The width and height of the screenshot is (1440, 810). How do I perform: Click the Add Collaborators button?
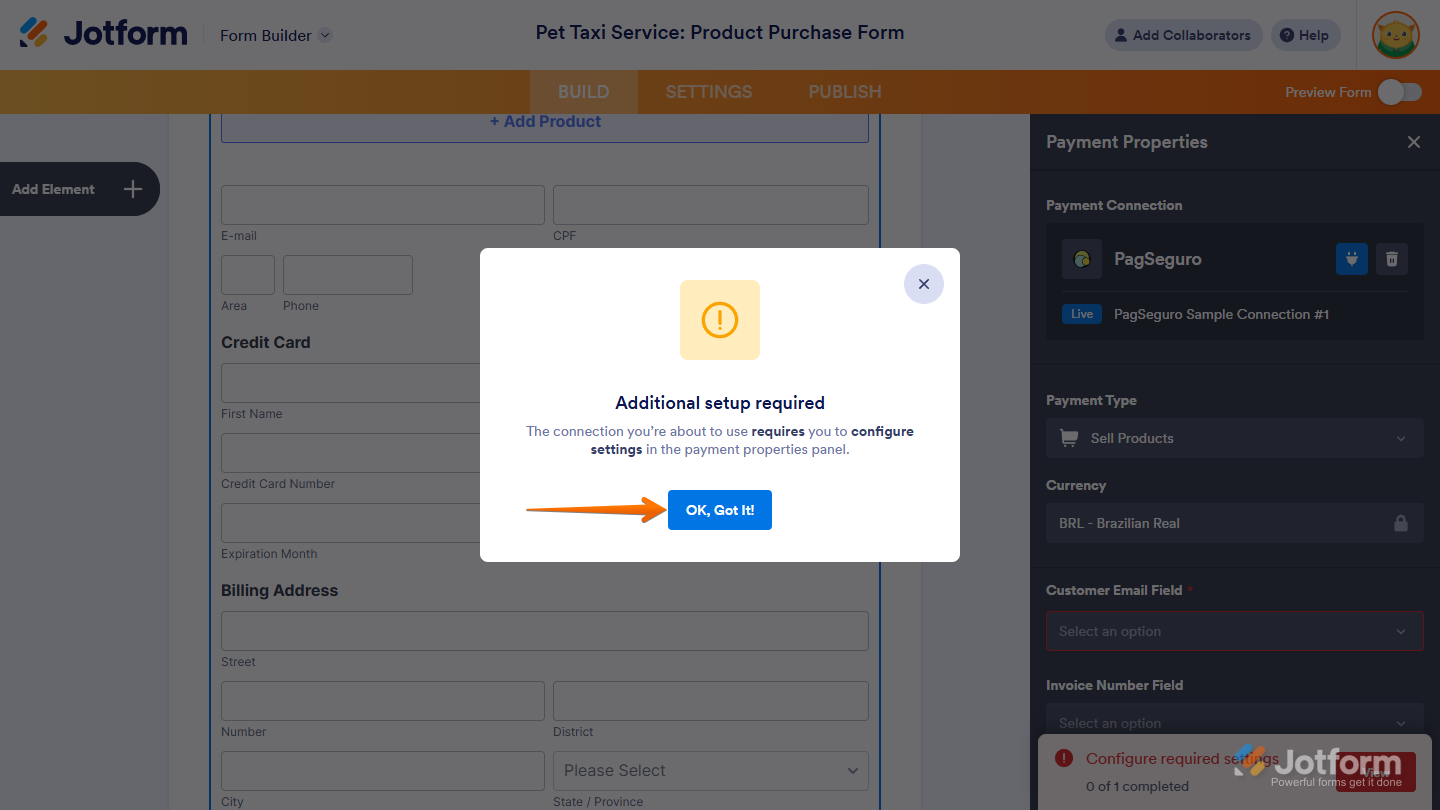1182,35
